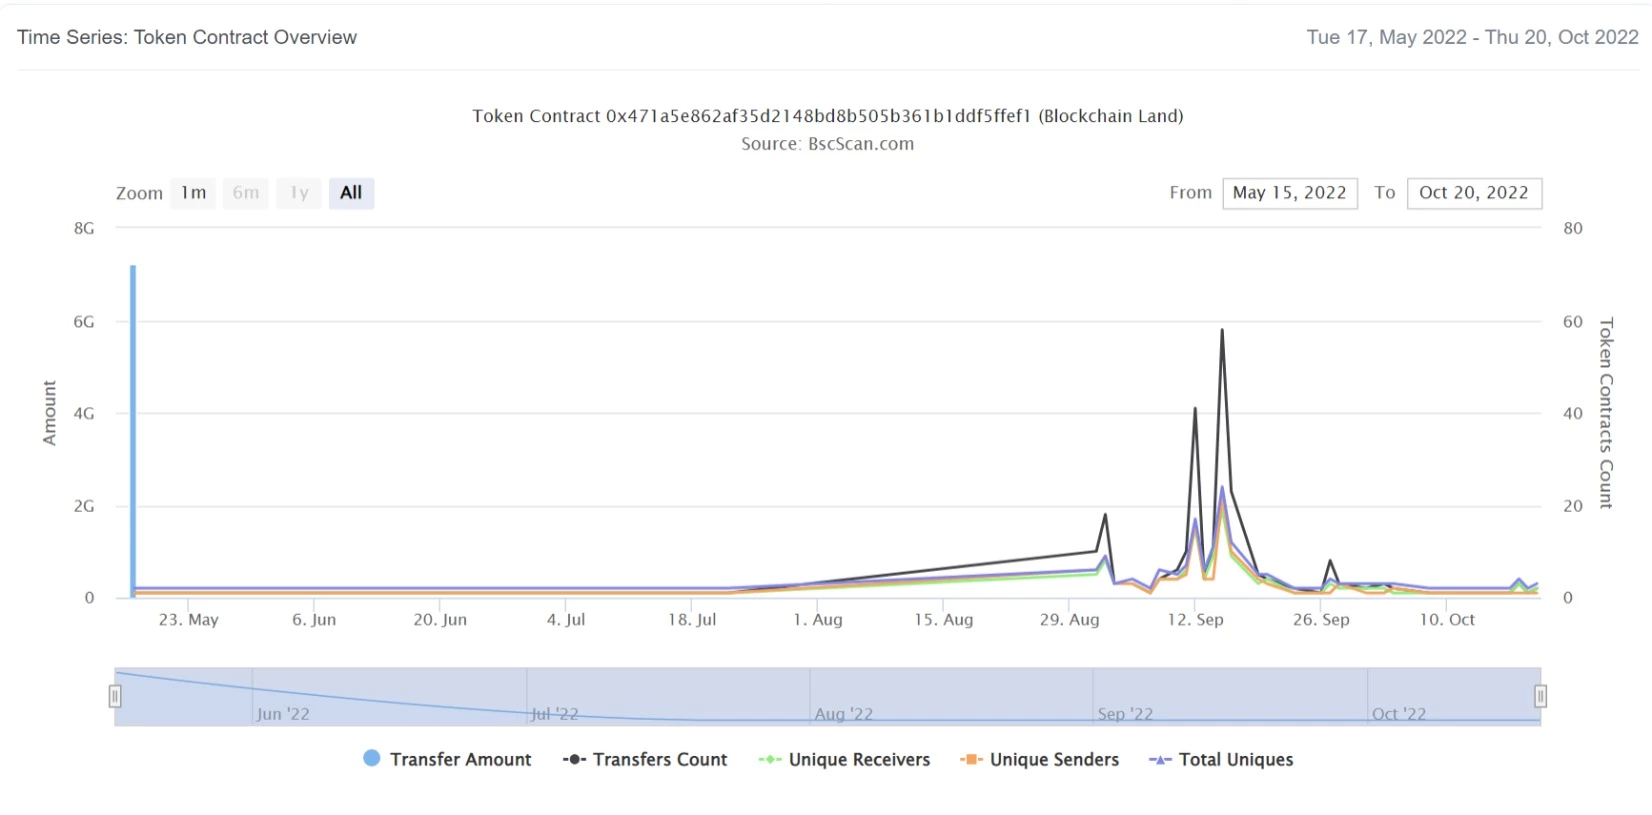This screenshot has height=815, width=1652.
Task: Click the chart title Token Contract text
Action: (828, 116)
